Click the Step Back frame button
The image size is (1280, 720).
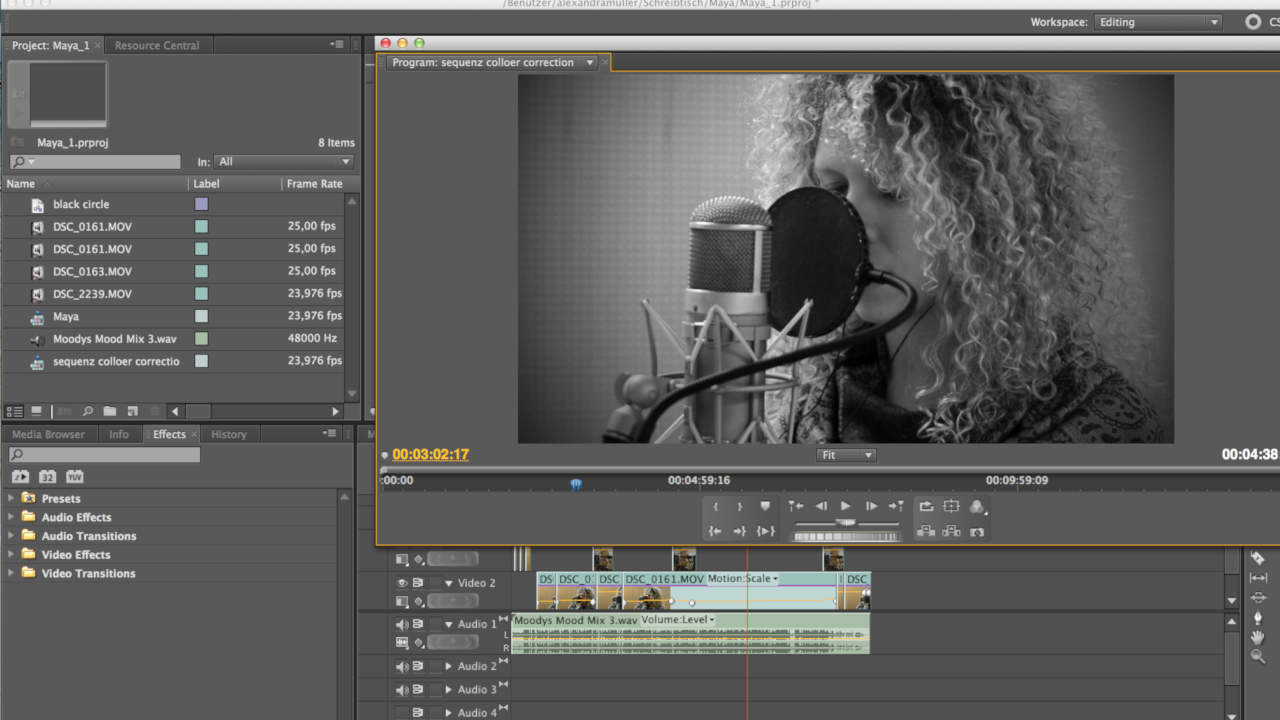coord(821,507)
